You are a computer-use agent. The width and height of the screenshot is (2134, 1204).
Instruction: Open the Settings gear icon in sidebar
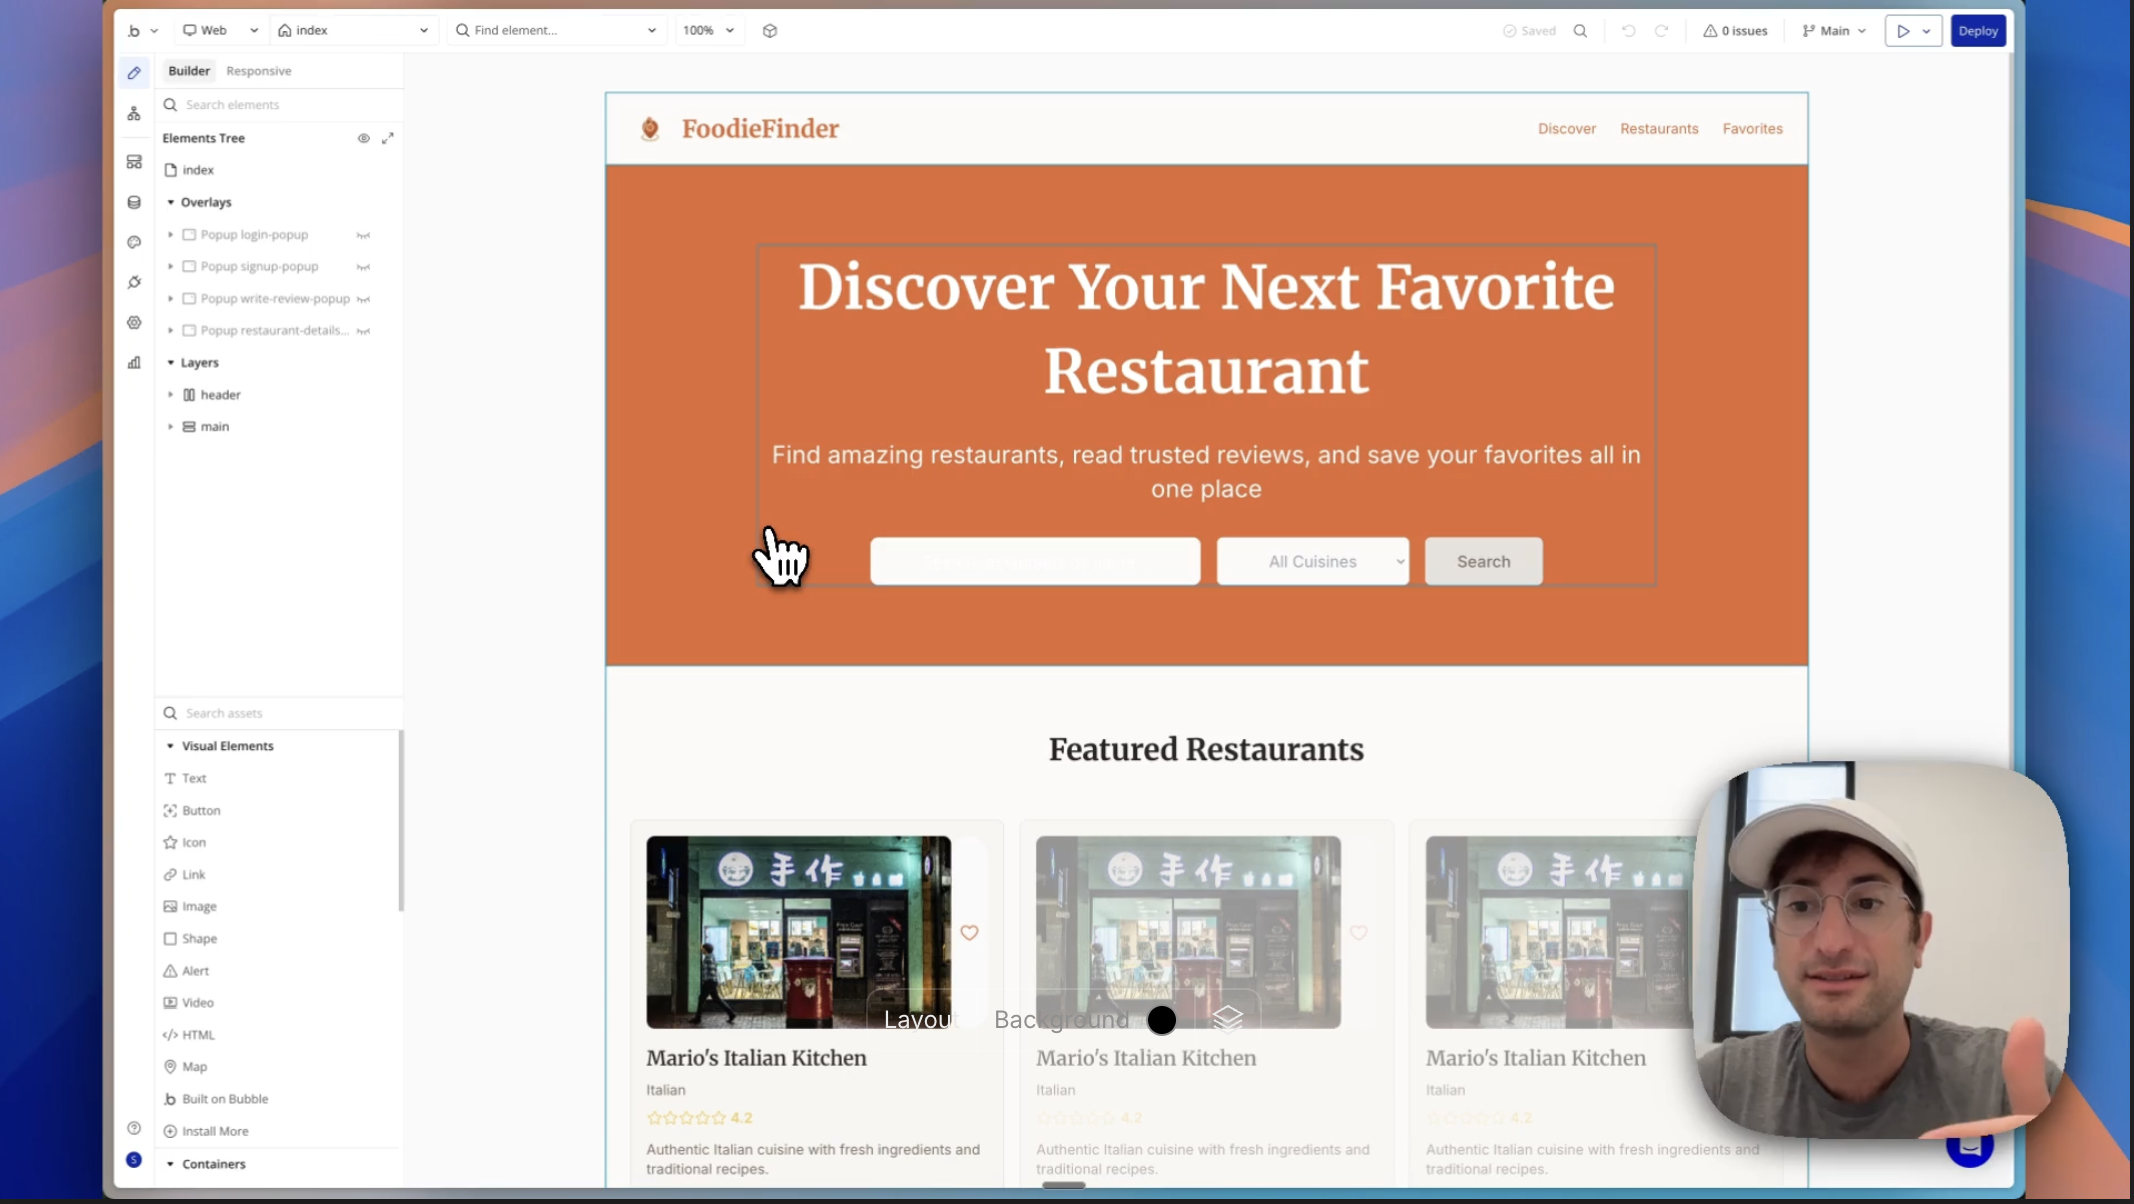(x=134, y=322)
